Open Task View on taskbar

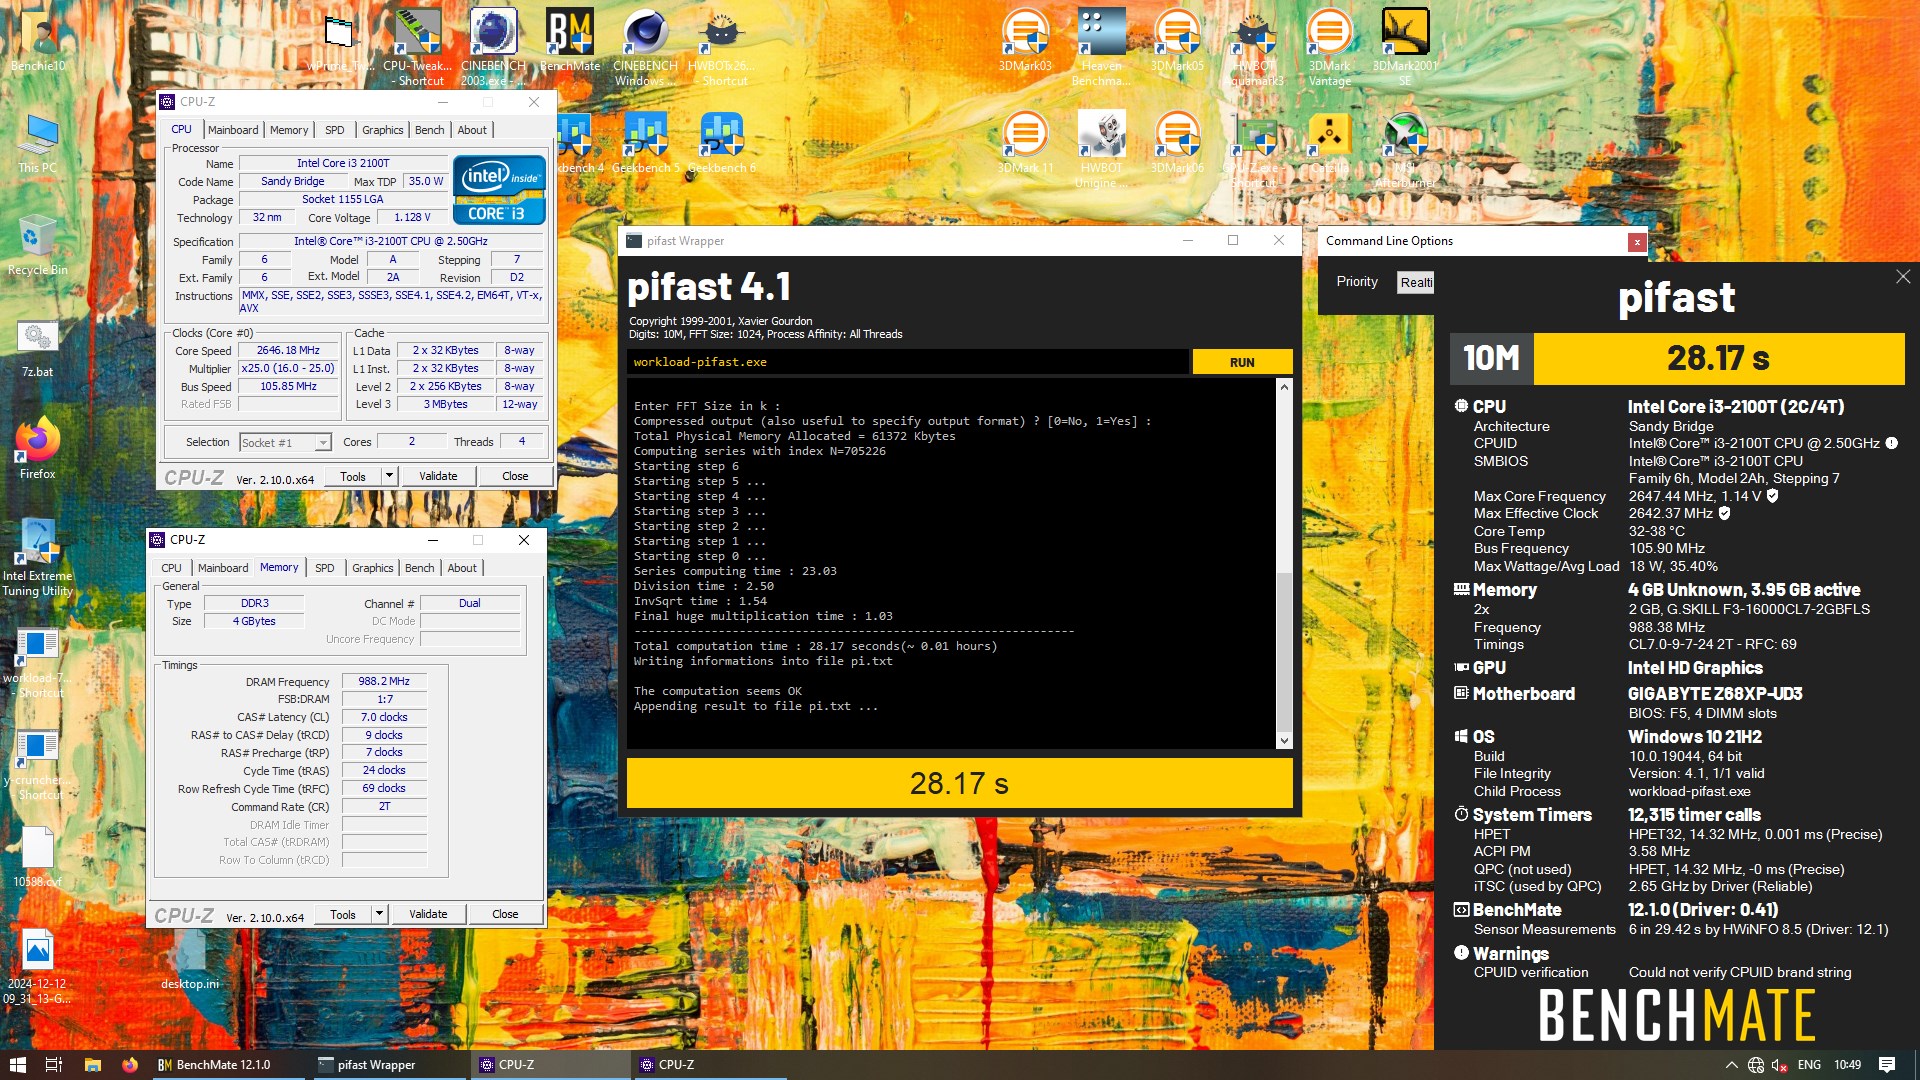click(54, 1065)
